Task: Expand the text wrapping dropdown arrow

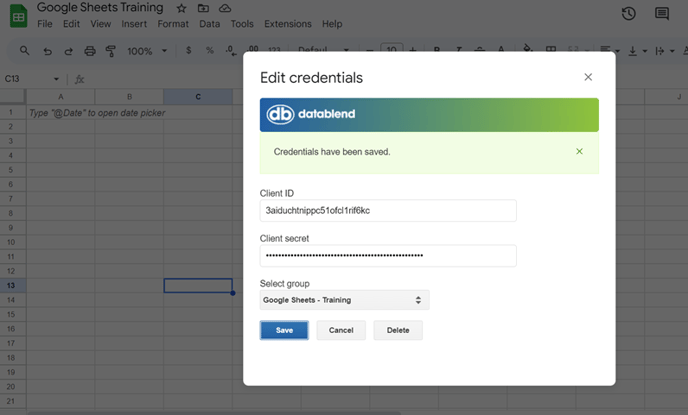Action: coord(672,51)
